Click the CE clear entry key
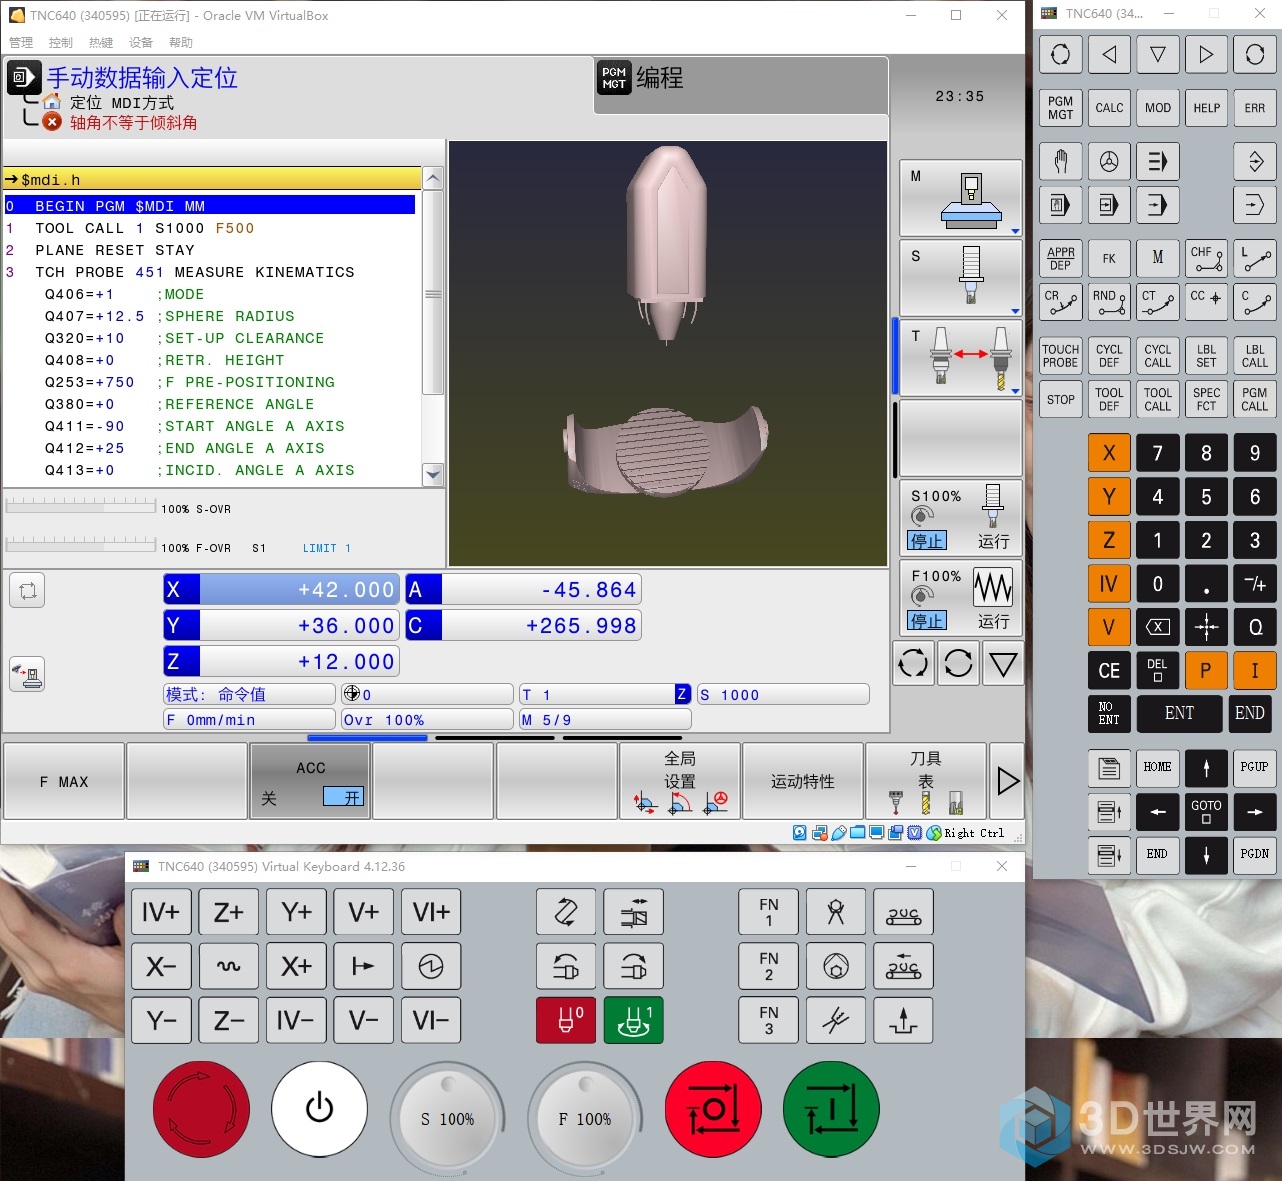The width and height of the screenshot is (1282, 1181). (1109, 670)
